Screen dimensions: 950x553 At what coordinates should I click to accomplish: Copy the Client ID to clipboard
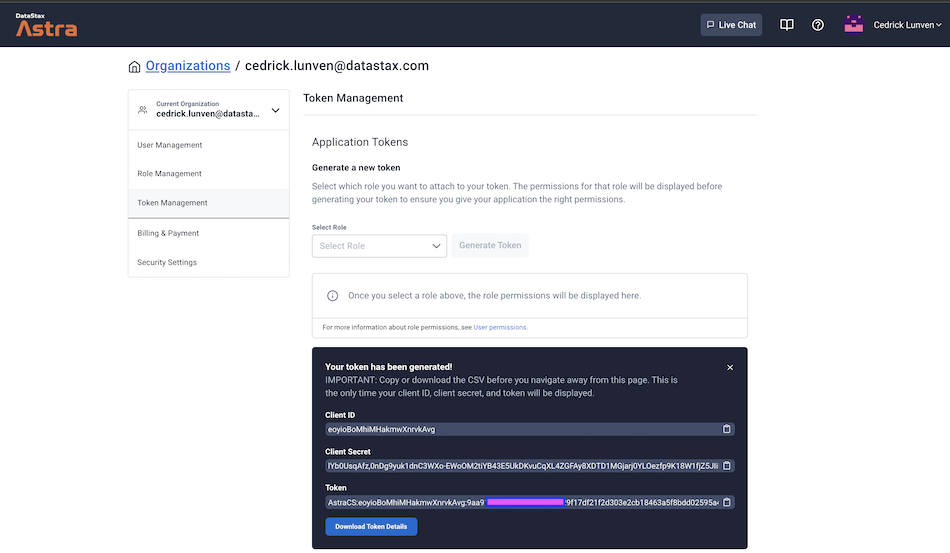tap(726, 429)
